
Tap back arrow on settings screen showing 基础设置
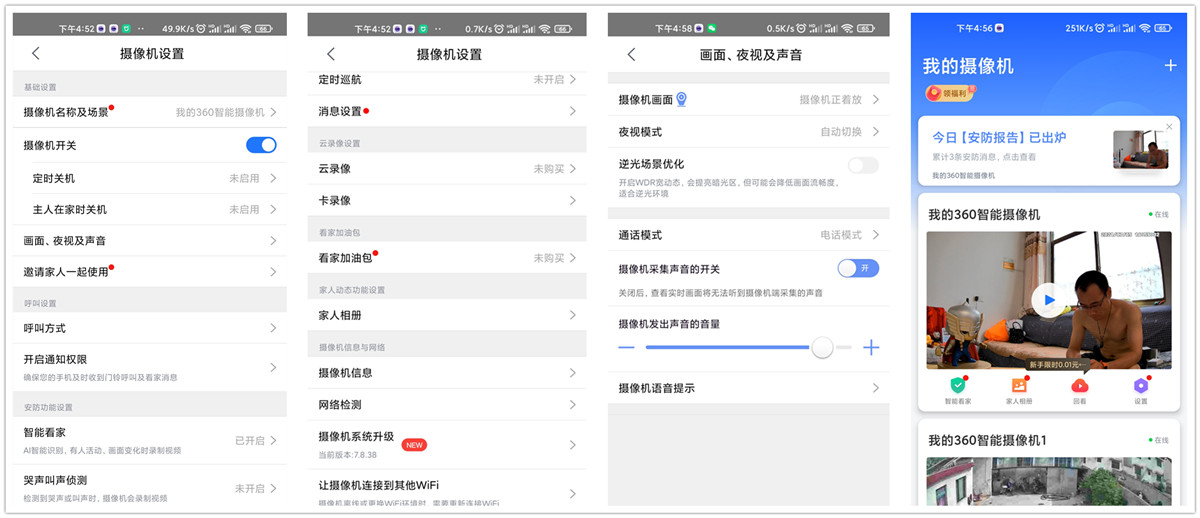coord(36,53)
